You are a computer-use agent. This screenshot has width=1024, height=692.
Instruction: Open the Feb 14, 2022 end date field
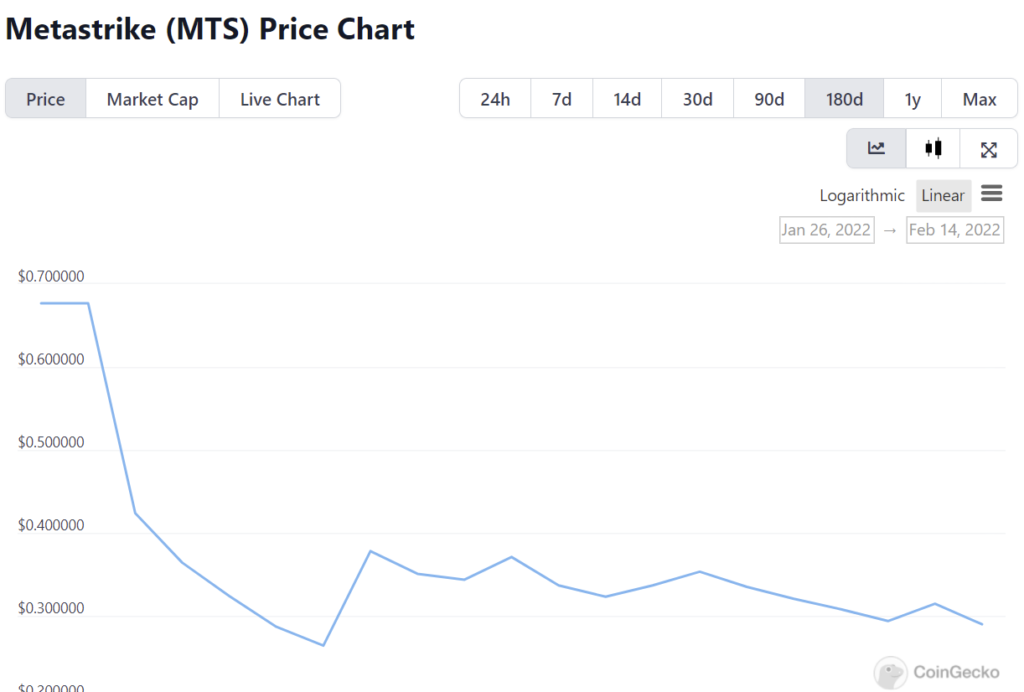[954, 230]
